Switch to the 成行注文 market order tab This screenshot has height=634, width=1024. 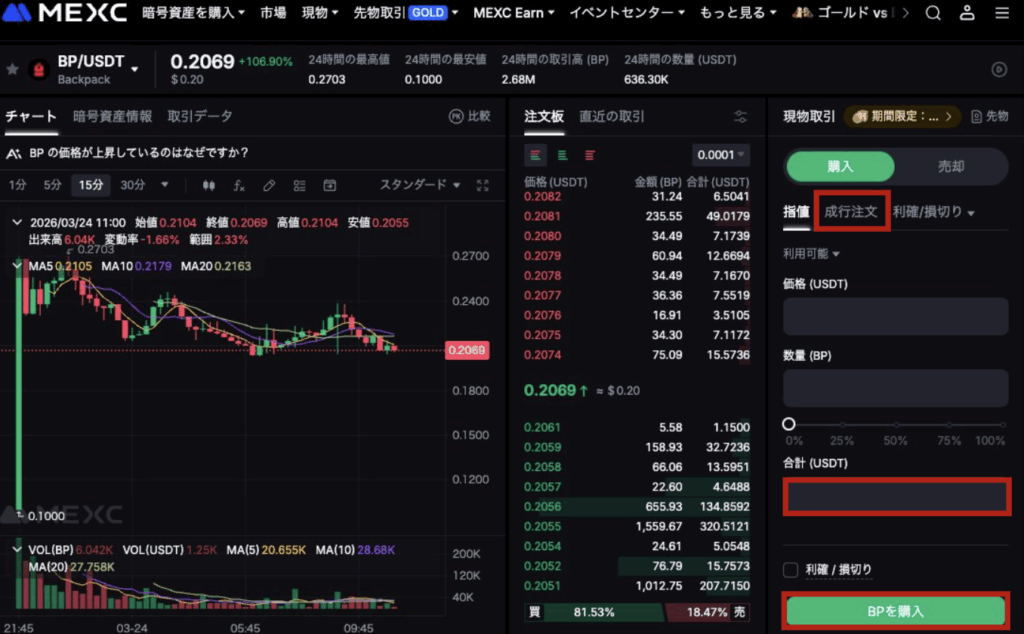(x=850, y=212)
